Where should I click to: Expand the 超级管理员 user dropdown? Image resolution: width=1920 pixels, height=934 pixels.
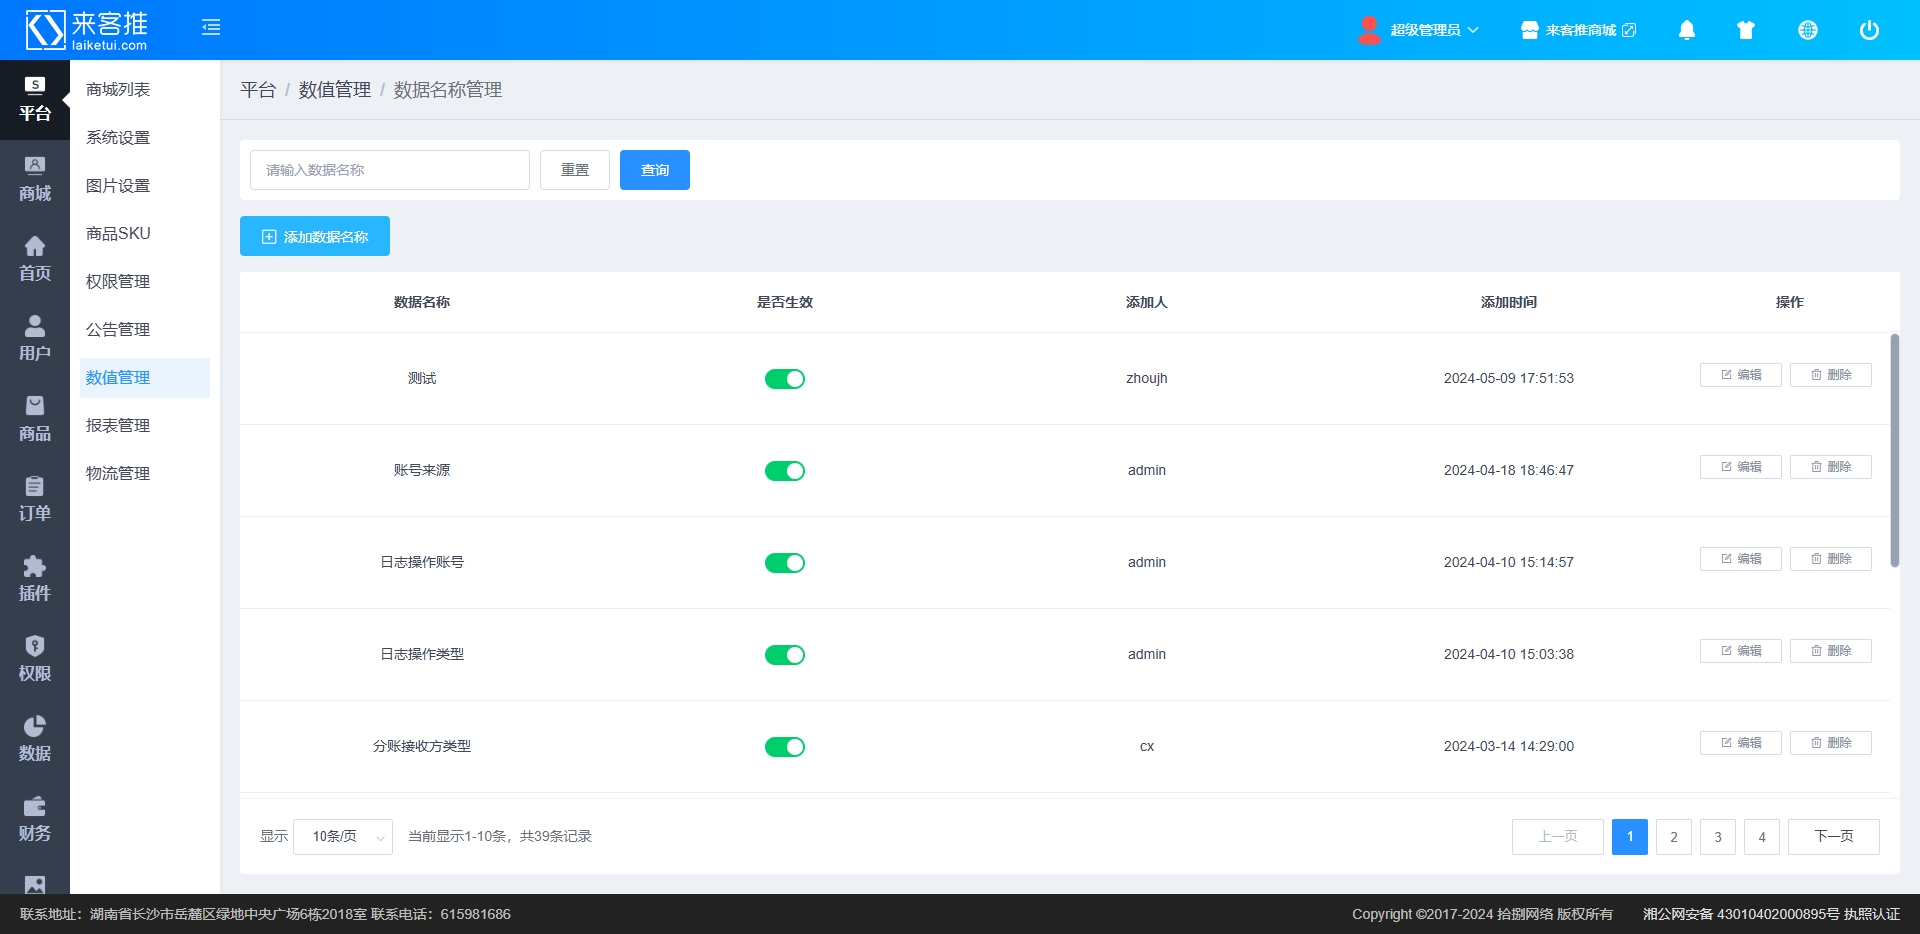(1420, 30)
